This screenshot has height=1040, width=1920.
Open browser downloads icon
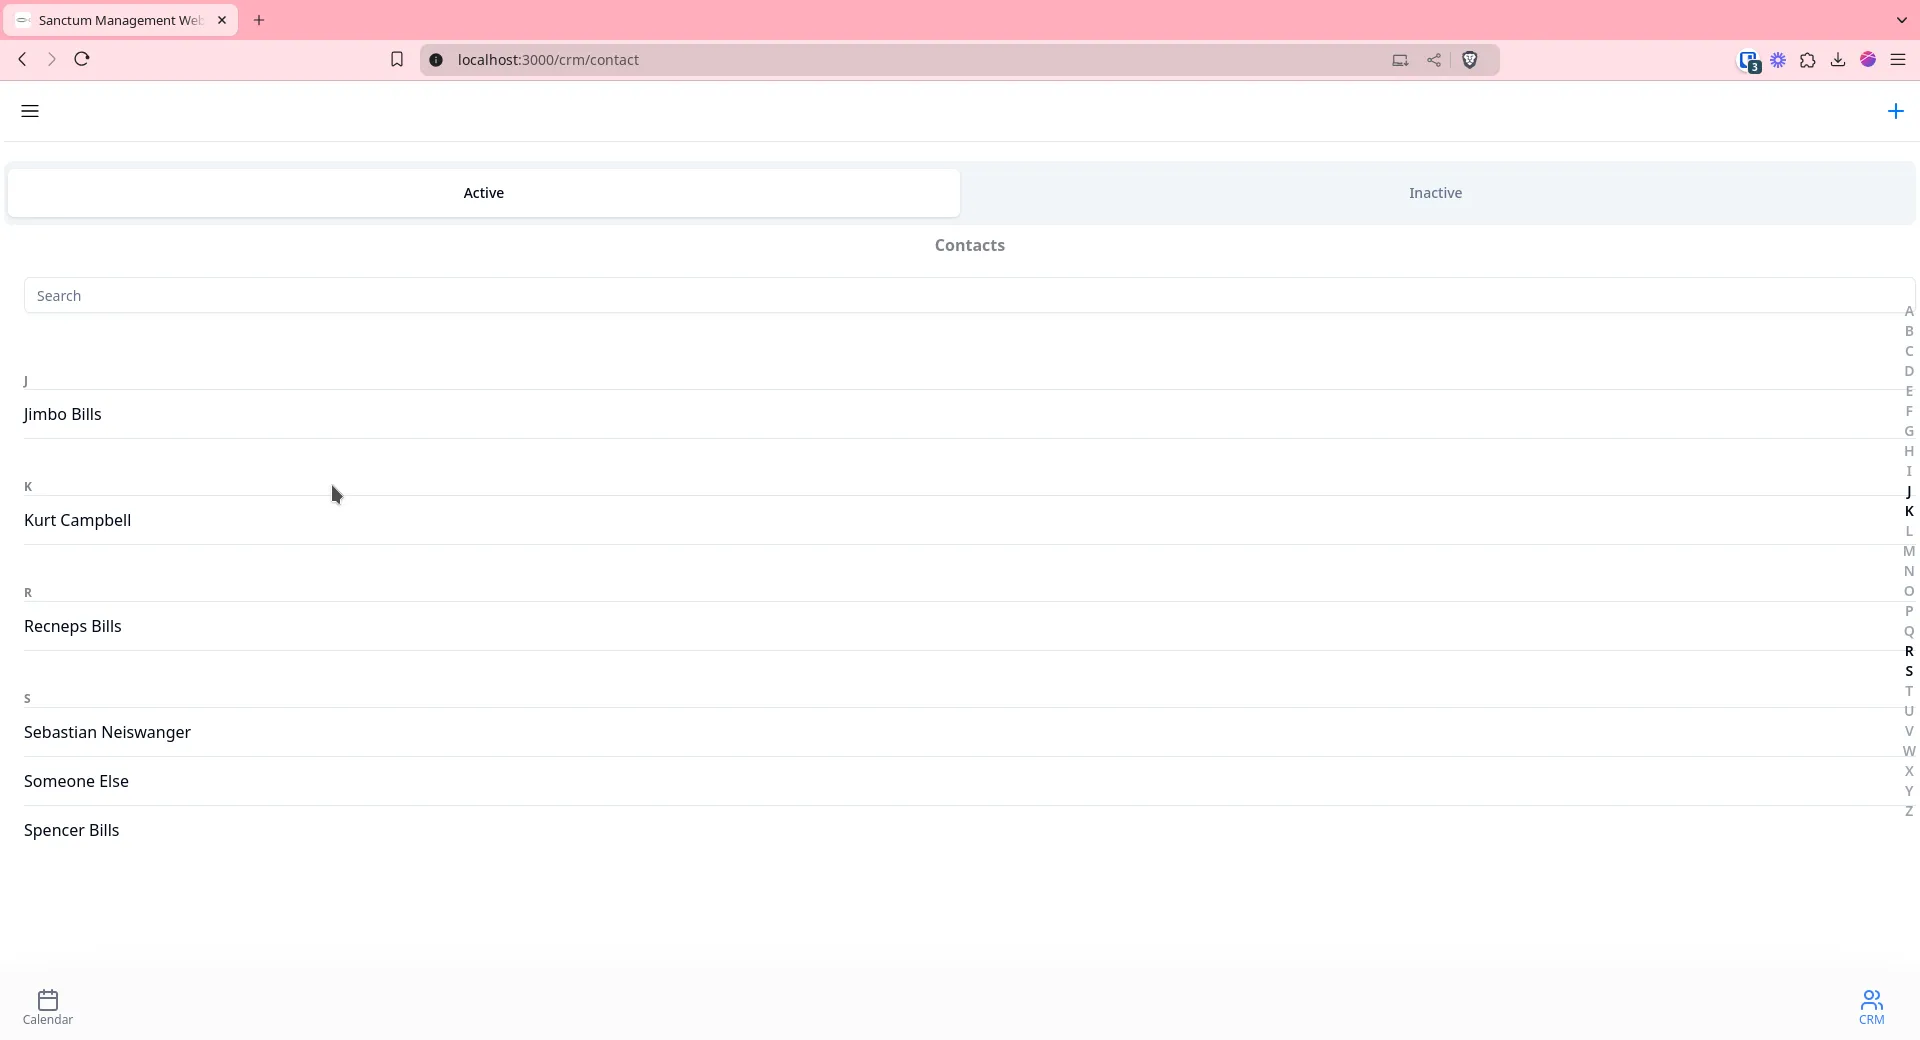point(1838,60)
